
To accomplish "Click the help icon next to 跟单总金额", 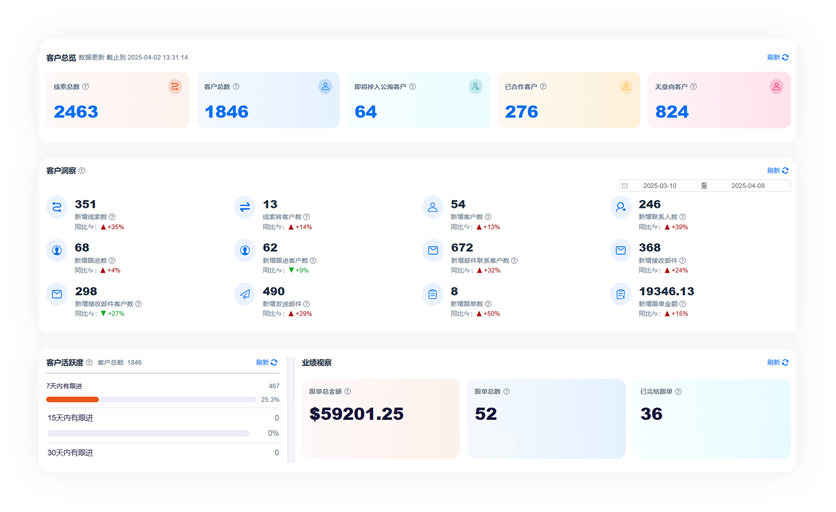I will coord(348,391).
